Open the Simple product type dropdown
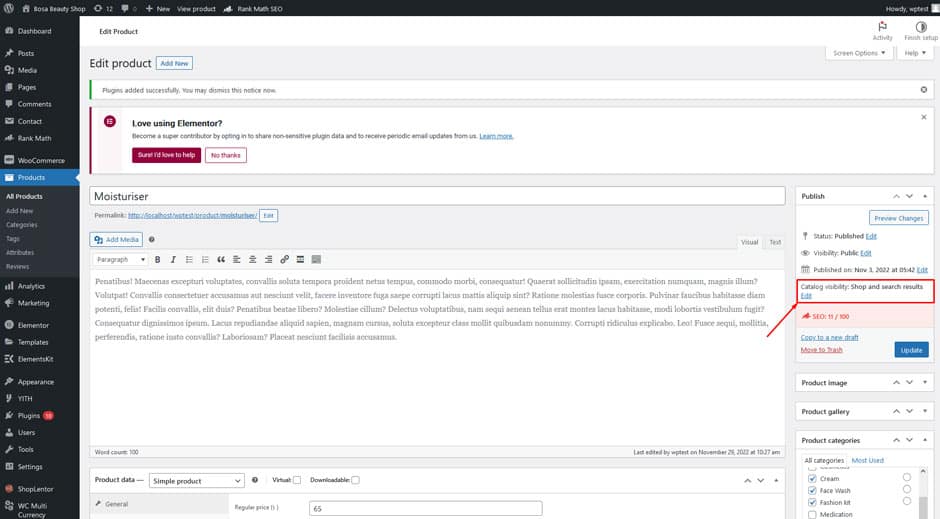This screenshot has width=940, height=519. pyautogui.click(x=197, y=481)
